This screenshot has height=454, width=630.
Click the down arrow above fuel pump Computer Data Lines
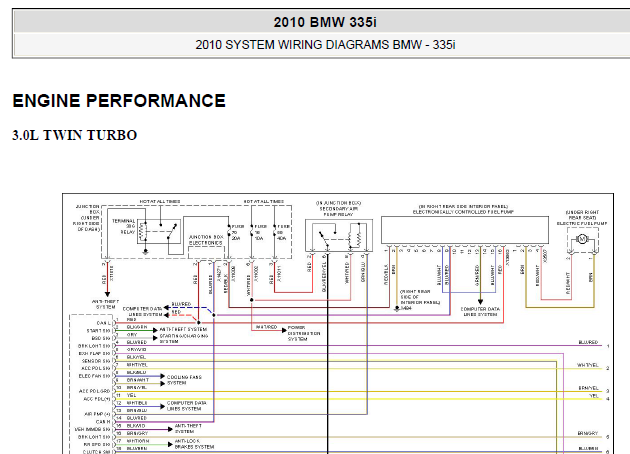480,301
